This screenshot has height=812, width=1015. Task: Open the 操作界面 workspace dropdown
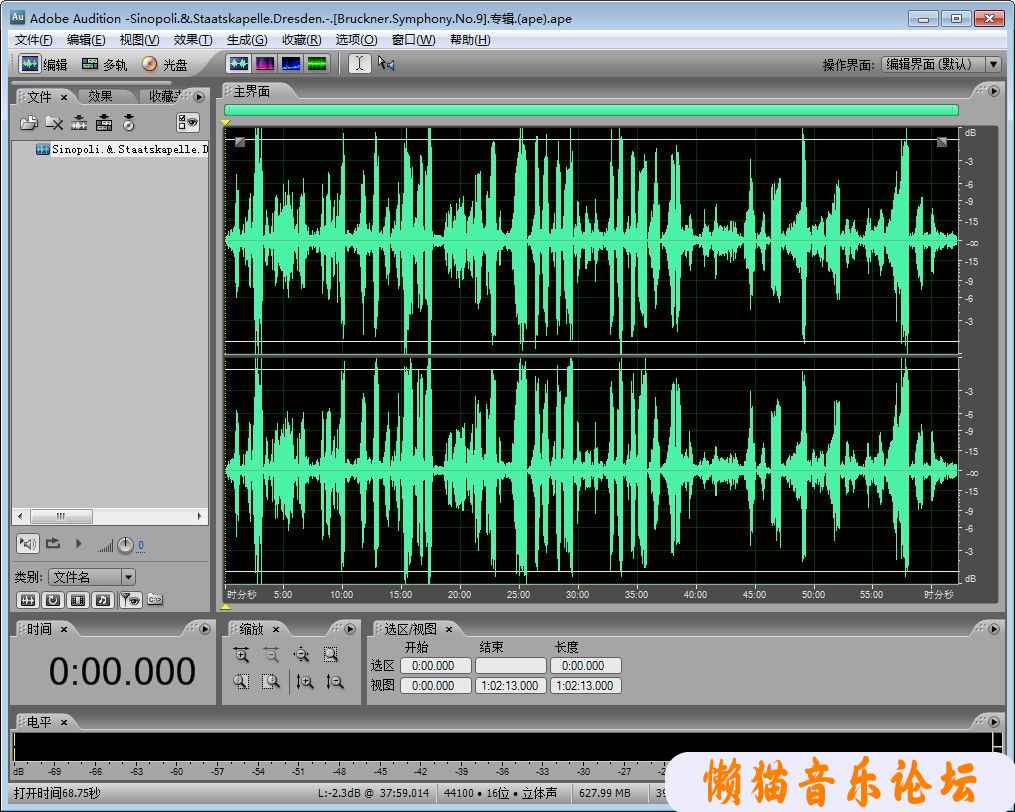tap(994, 64)
